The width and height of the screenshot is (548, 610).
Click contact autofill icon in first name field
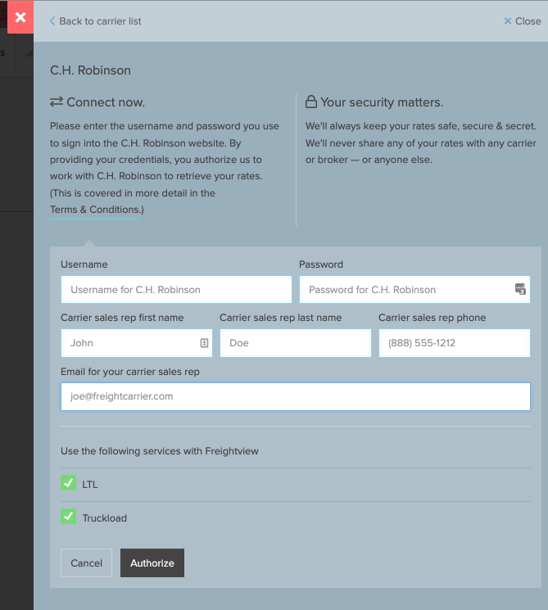point(204,343)
